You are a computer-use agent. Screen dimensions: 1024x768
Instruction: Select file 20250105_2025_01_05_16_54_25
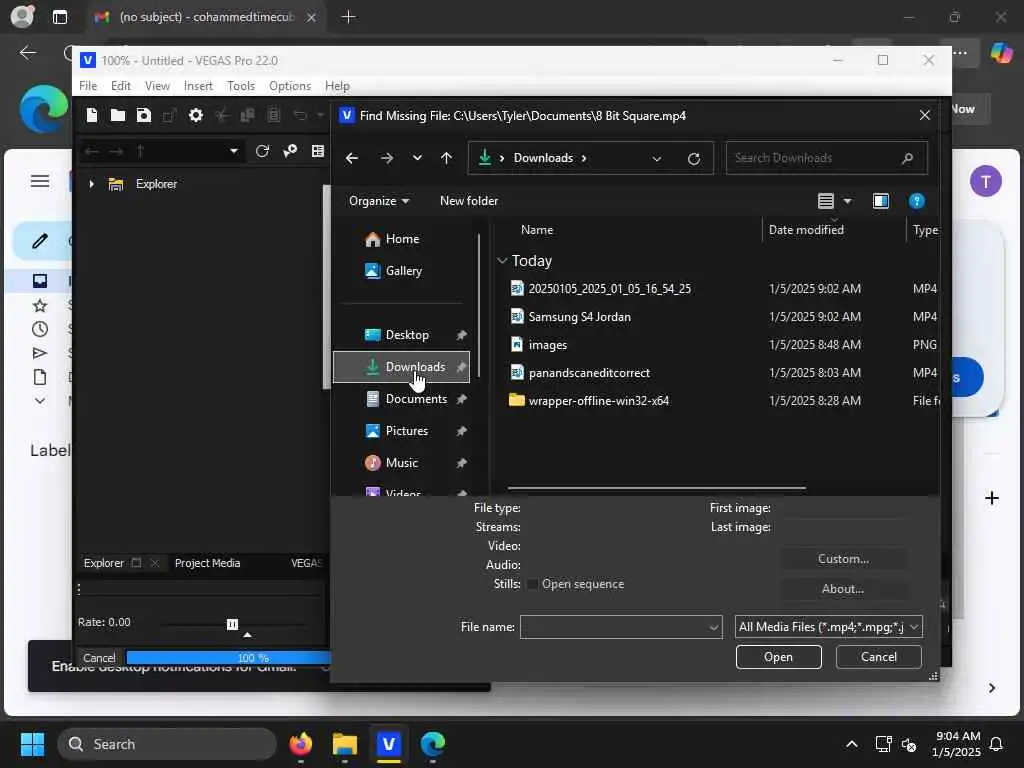(609, 289)
